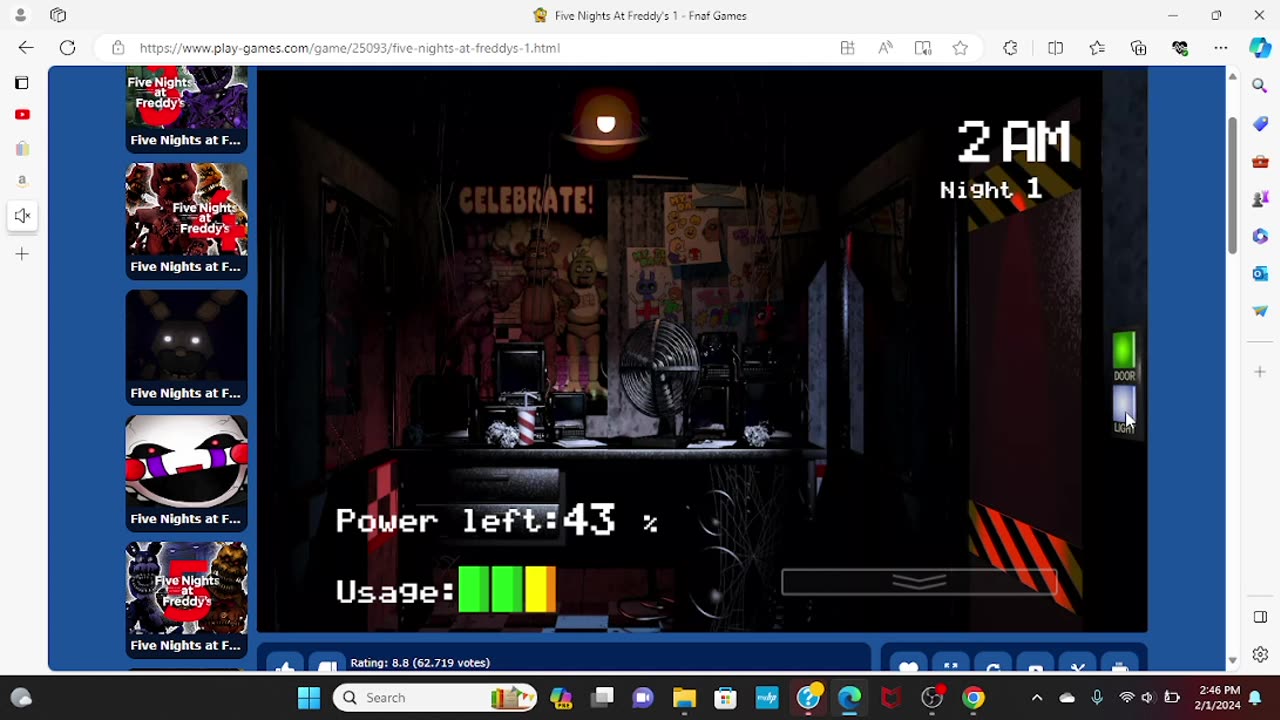Click the Edge profile avatar icon
Screen dimensions: 1280x720
coord(20,15)
